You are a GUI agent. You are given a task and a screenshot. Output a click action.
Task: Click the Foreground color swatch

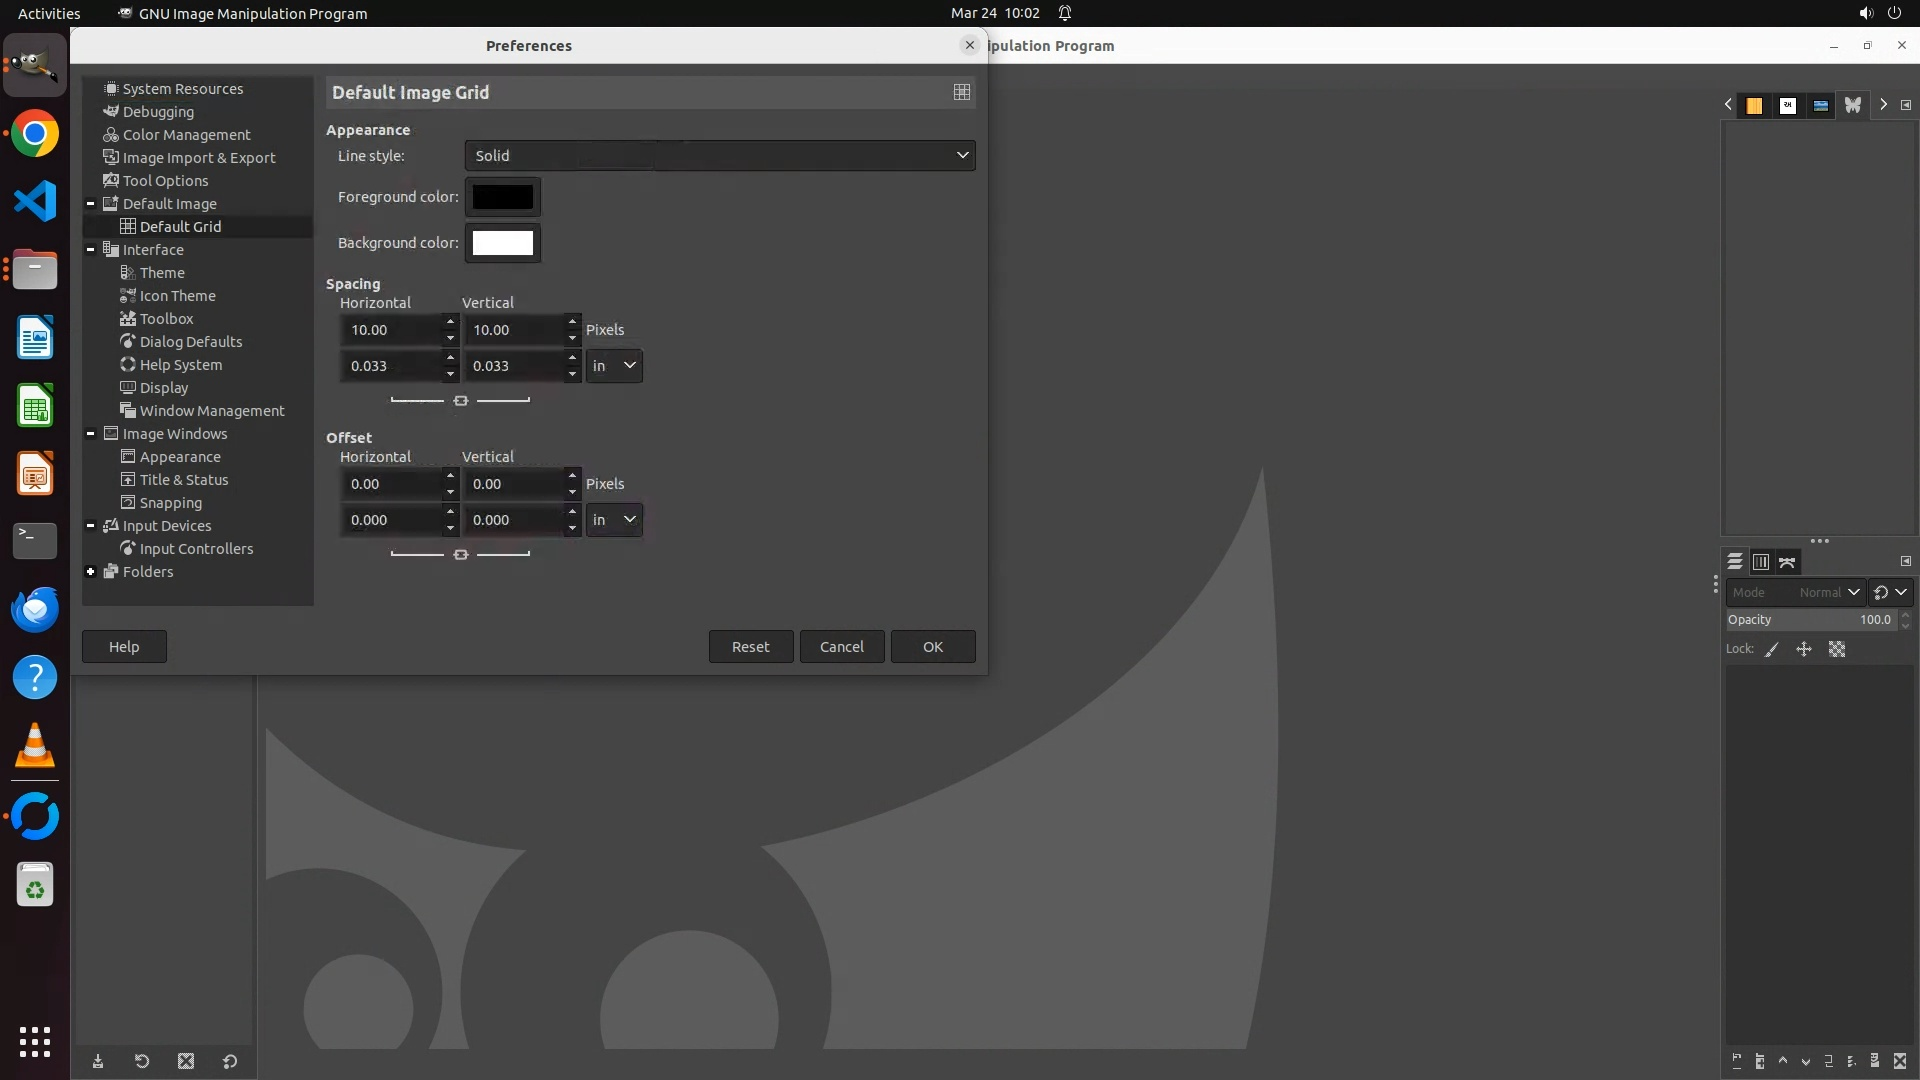pyautogui.click(x=502, y=197)
